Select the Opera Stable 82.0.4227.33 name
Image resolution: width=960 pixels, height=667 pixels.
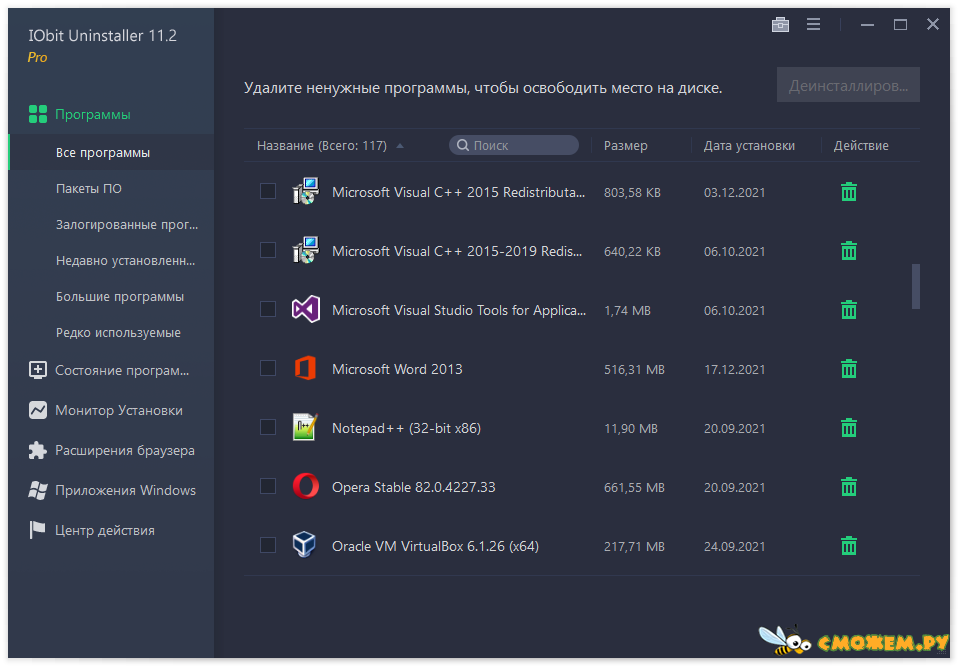[413, 488]
